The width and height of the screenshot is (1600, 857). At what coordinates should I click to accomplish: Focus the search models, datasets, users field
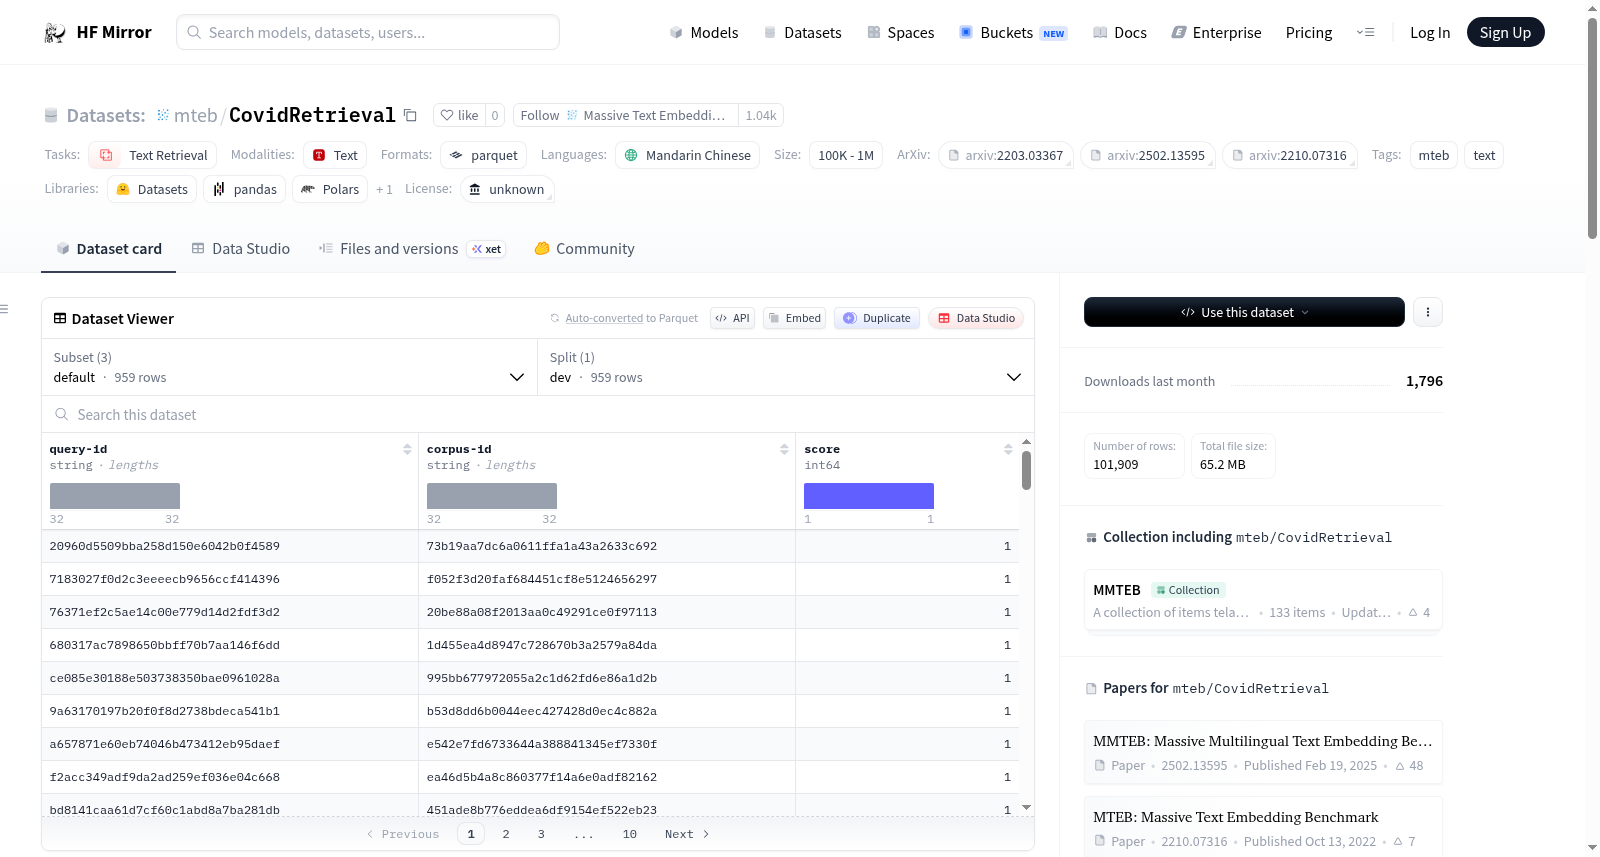click(368, 32)
